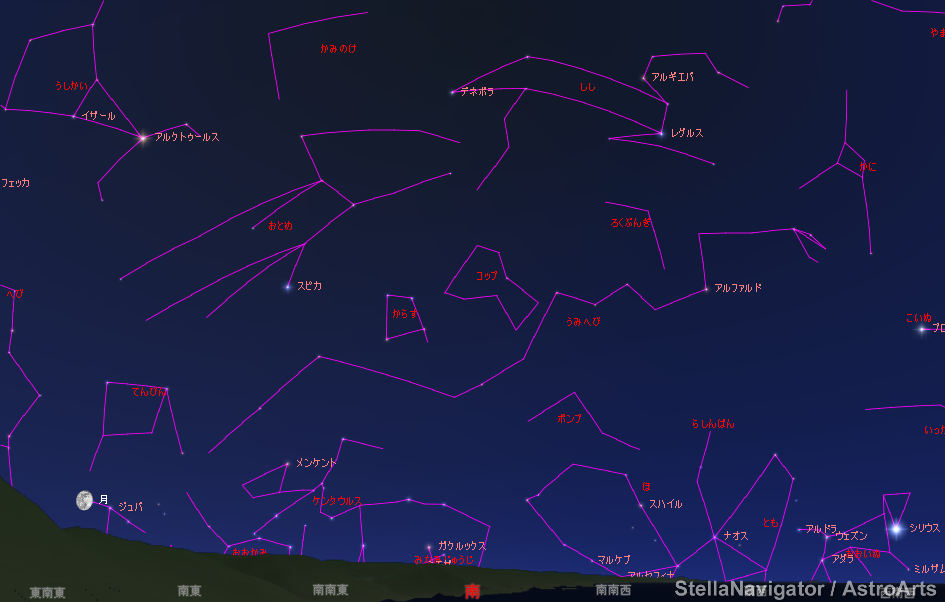Click the red 南 south direction marker

(x=472, y=591)
